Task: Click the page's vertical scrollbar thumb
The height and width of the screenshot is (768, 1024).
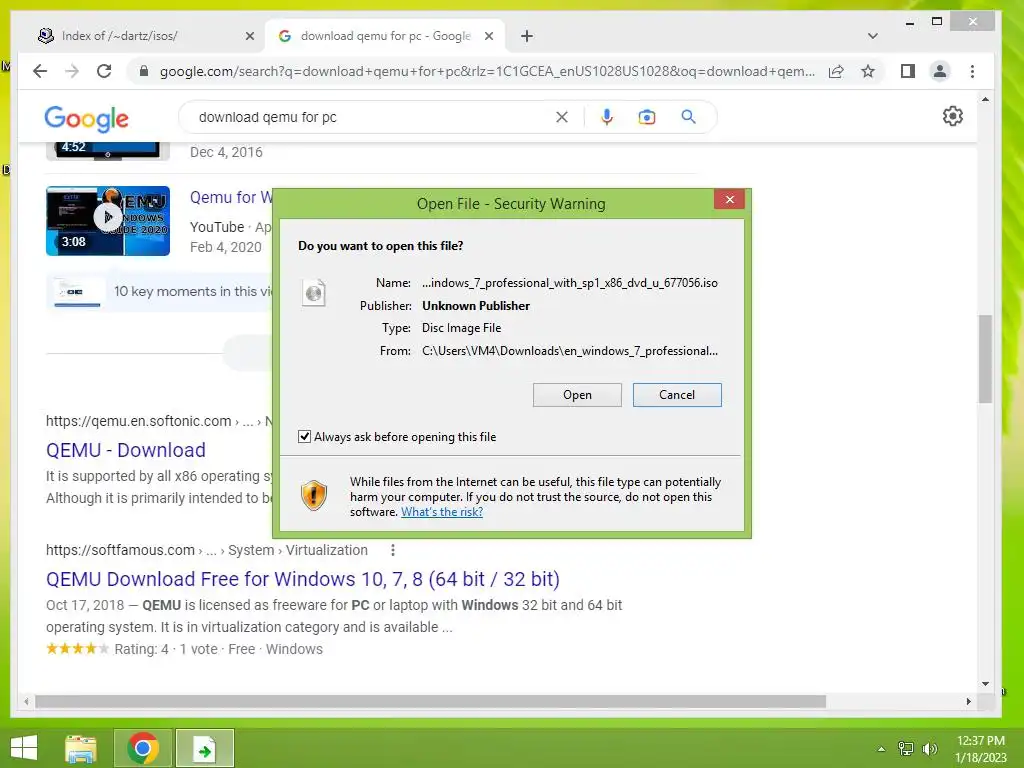Action: click(x=985, y=359)
